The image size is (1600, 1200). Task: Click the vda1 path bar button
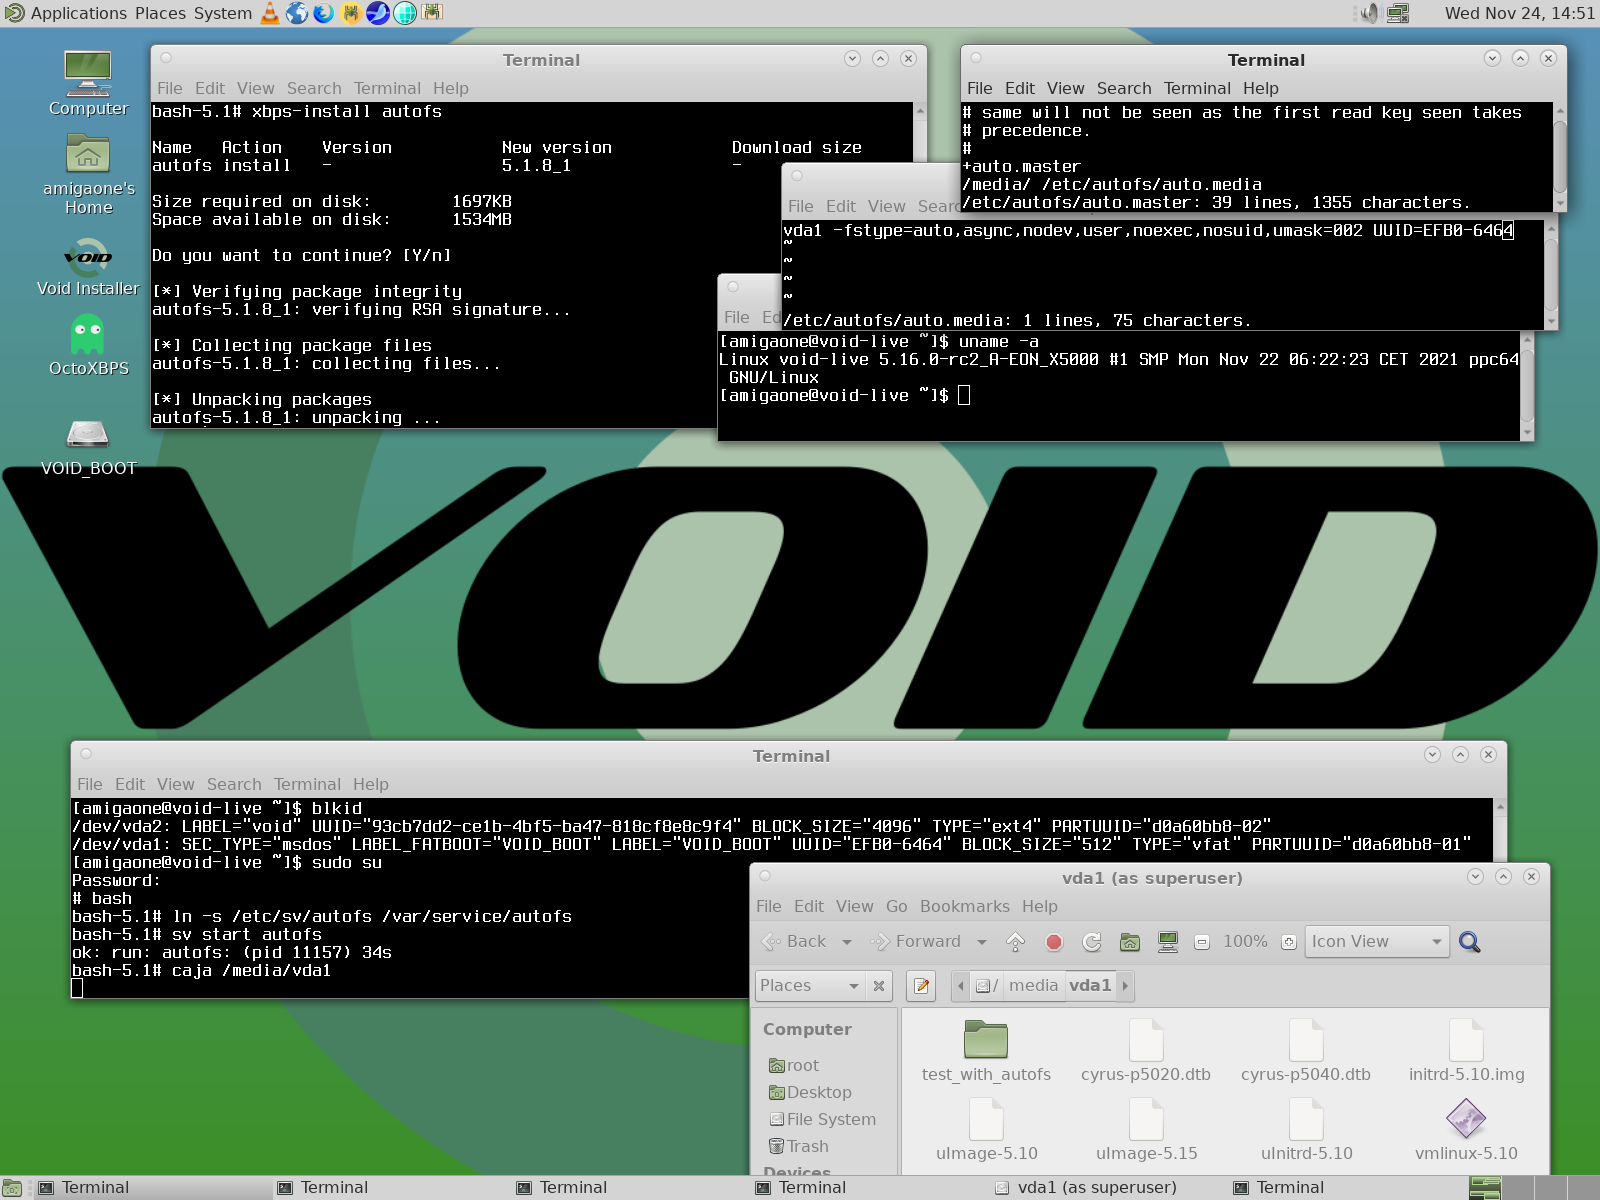pos(1090,986)
